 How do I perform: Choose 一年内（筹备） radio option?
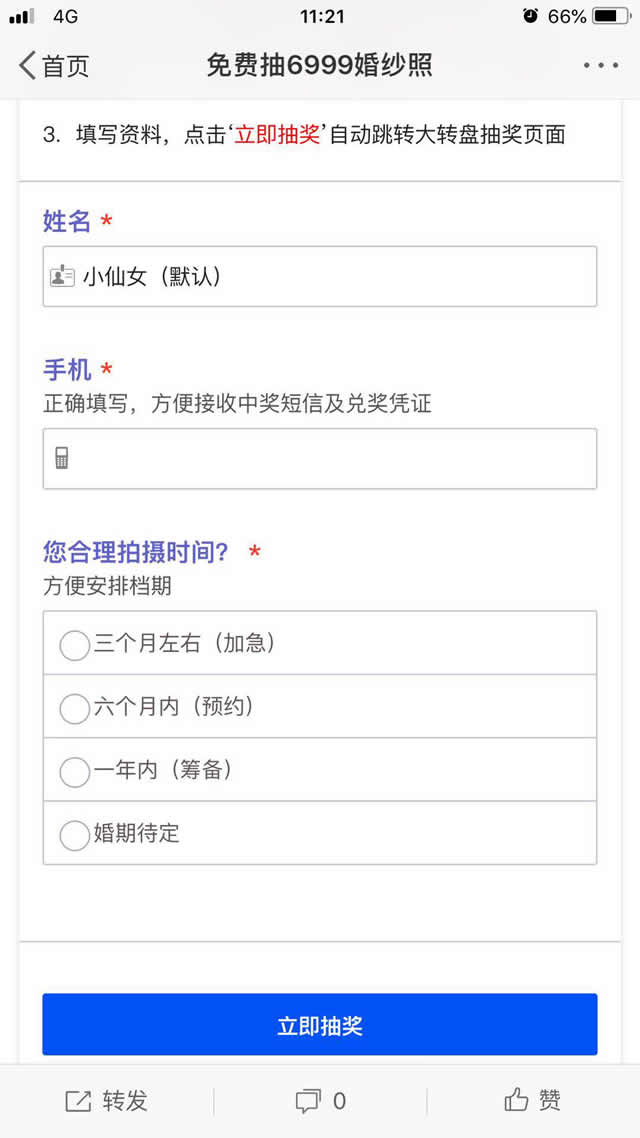[x=75, y=771]
